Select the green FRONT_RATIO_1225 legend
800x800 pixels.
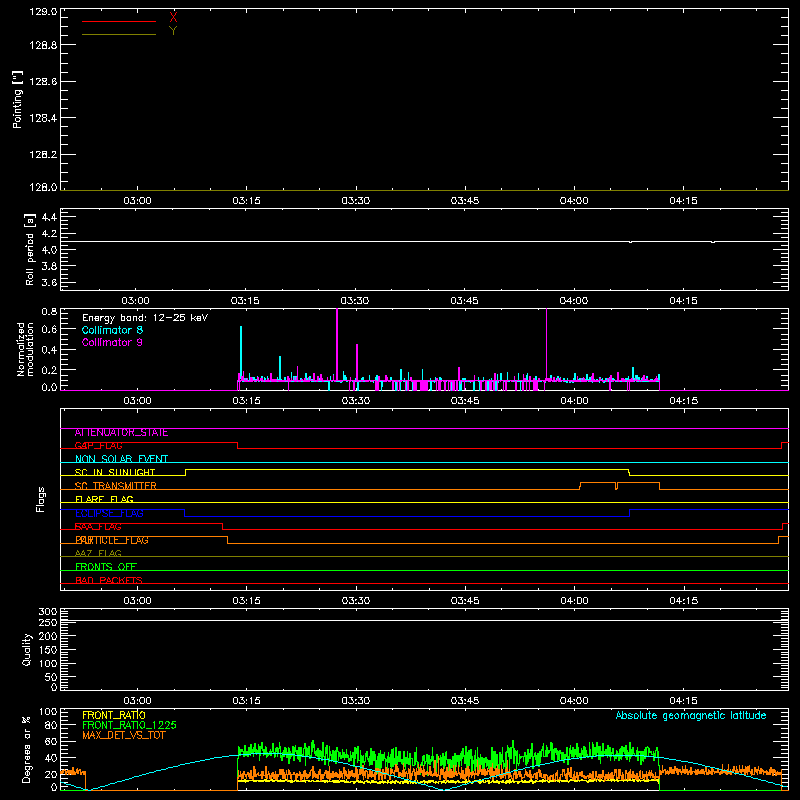point(129,725)
